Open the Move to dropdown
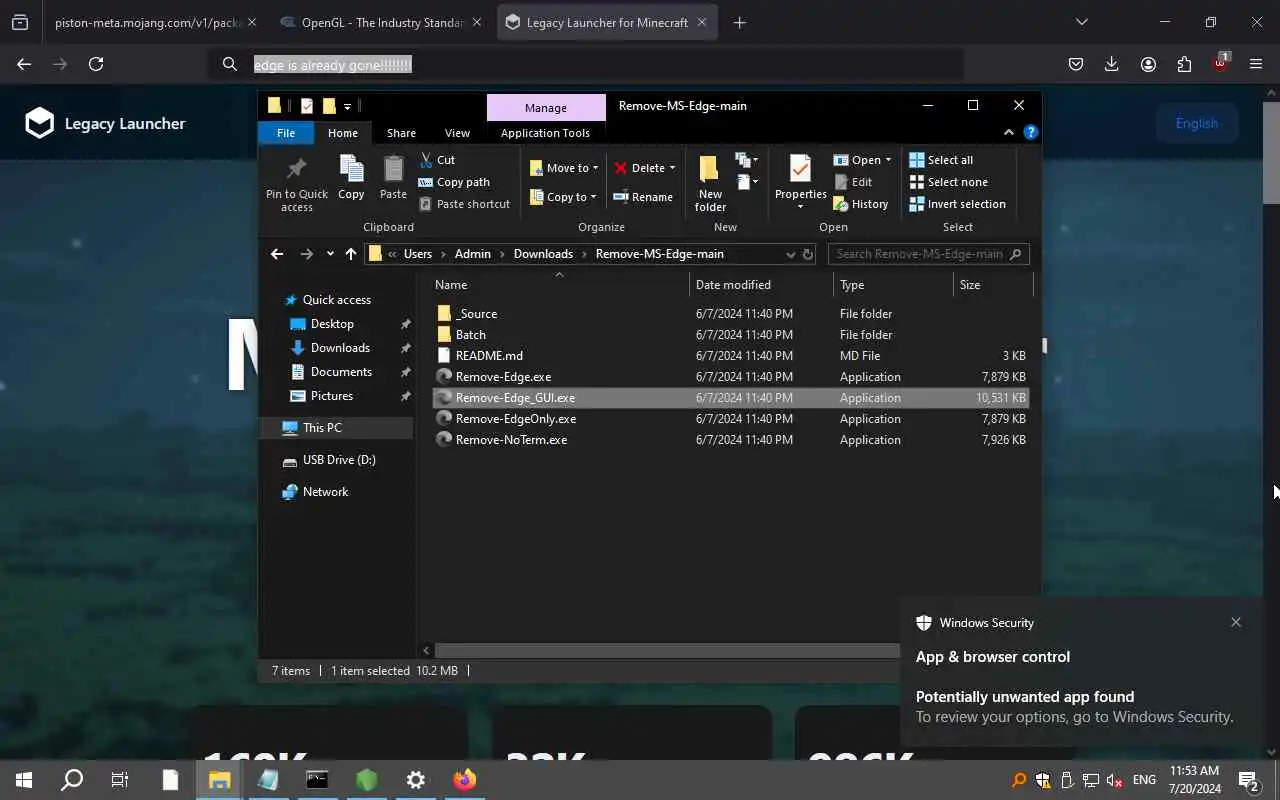Screen dimensions: 1280x800 (564, 168)
